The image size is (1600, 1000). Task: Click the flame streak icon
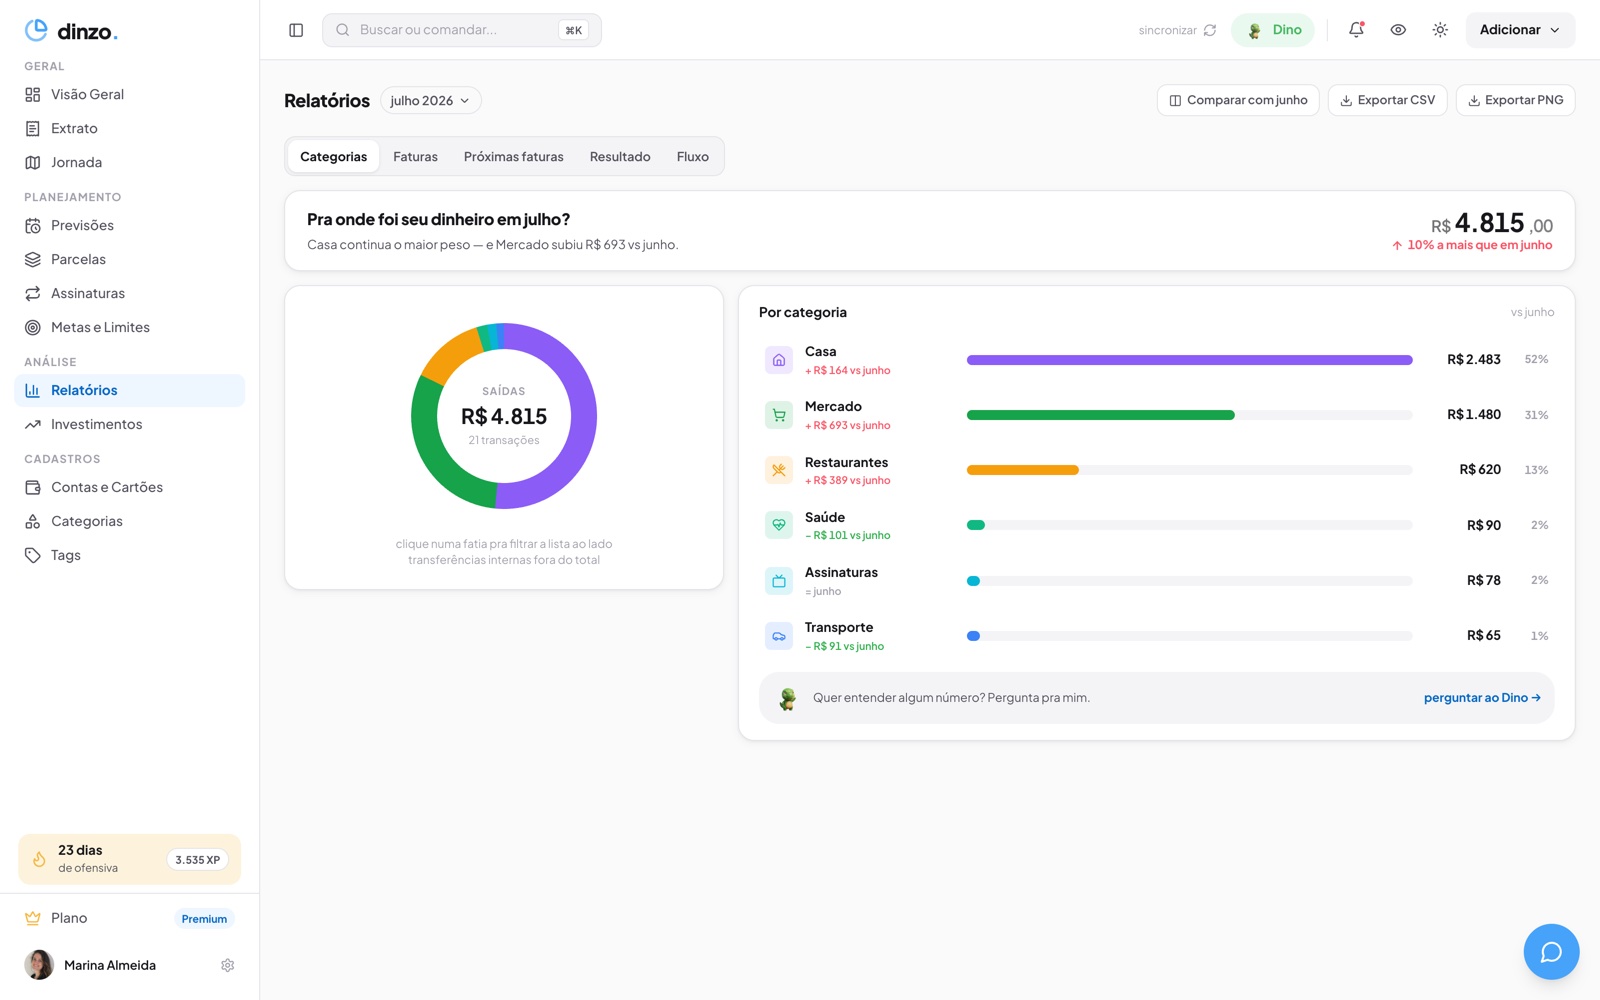tap(39, 859)
